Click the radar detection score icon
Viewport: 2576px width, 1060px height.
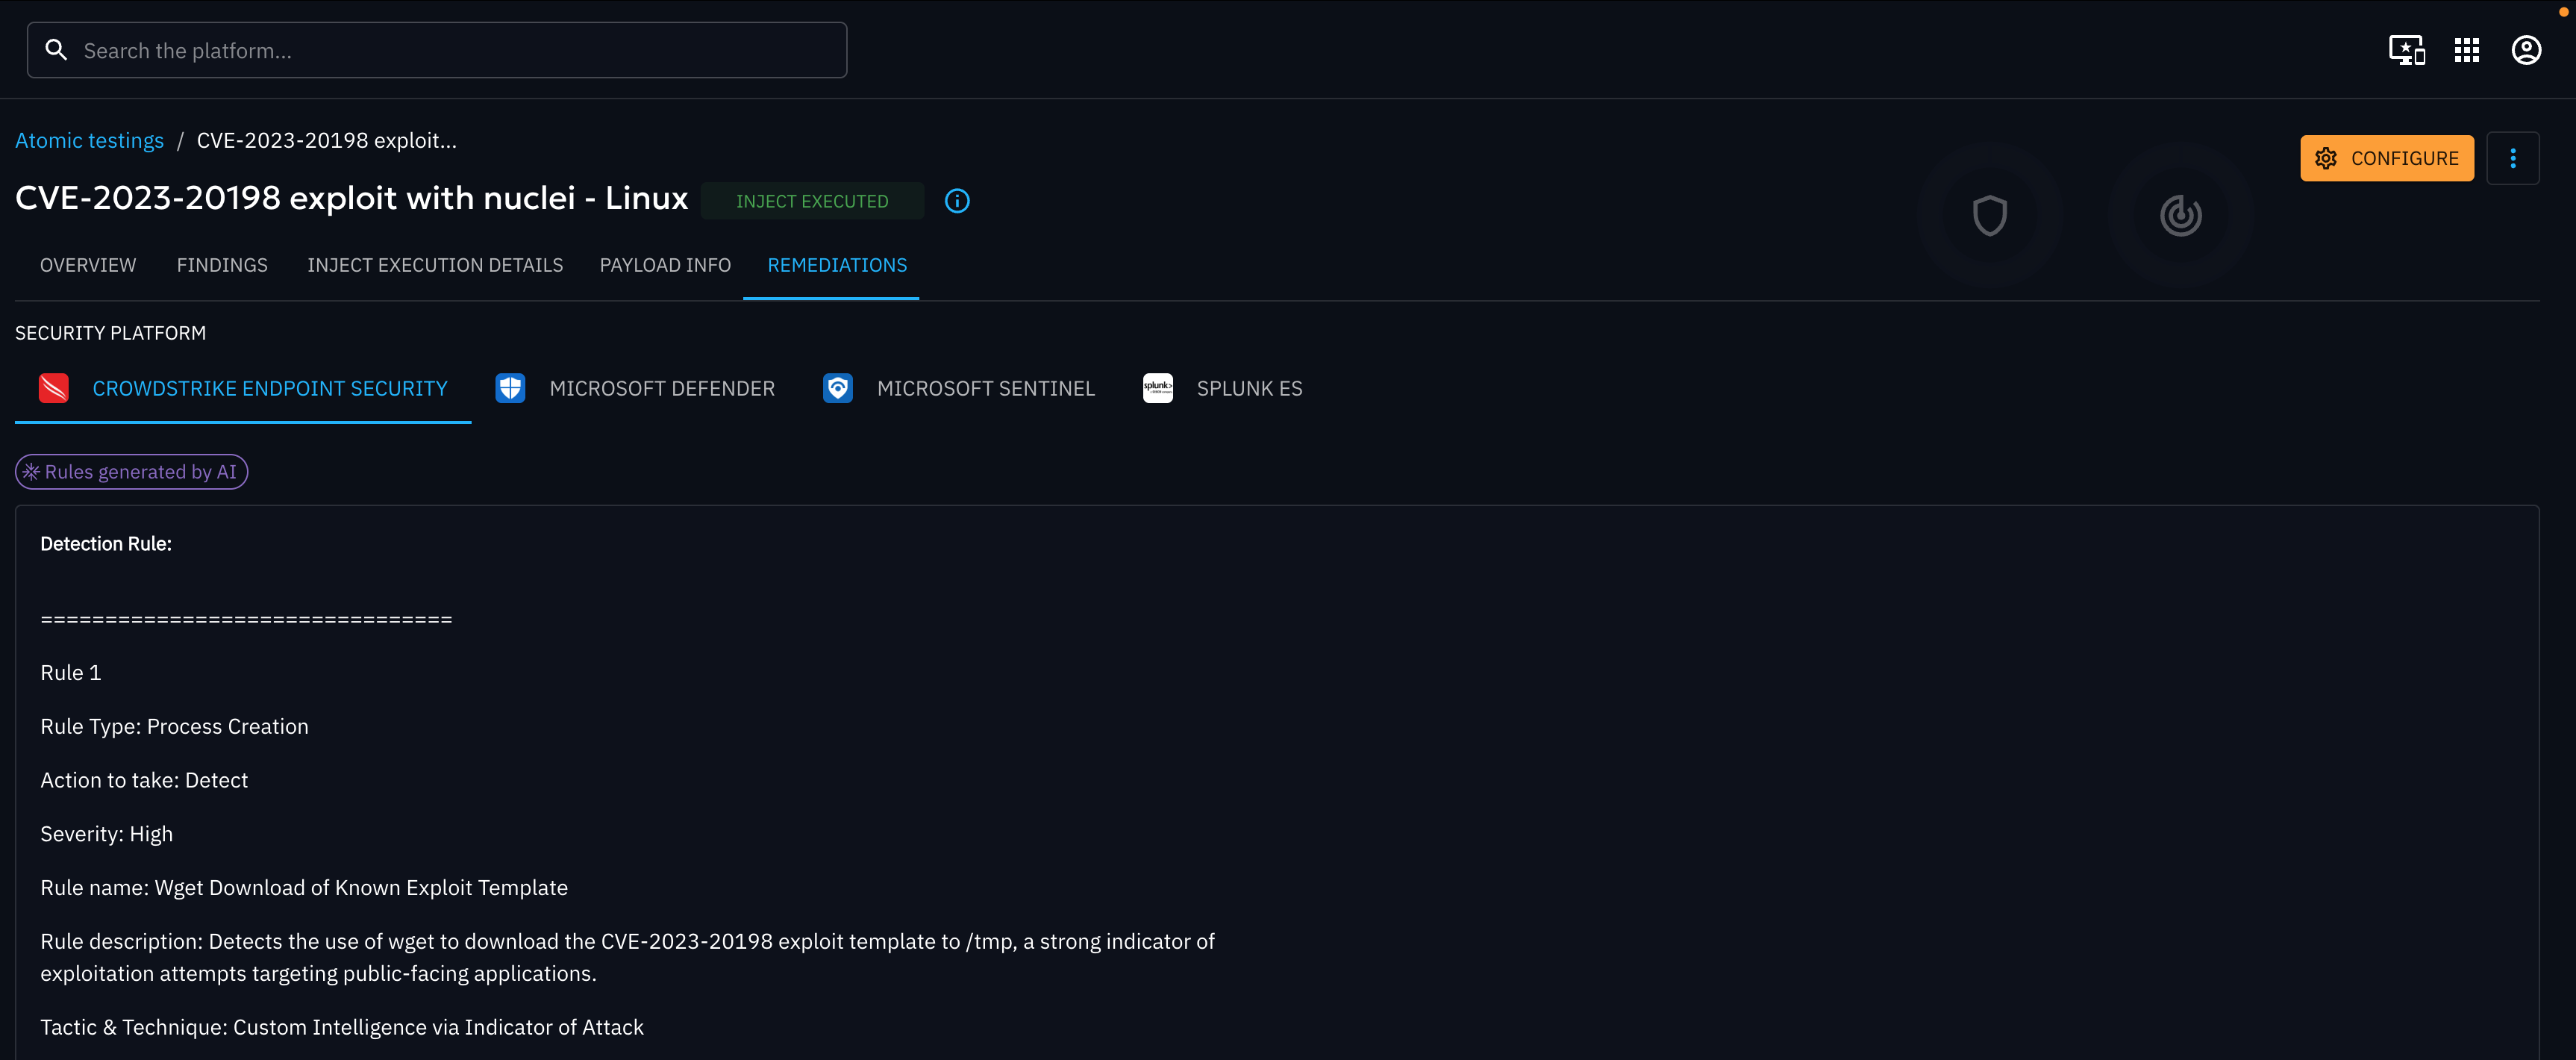[2180, 215]
